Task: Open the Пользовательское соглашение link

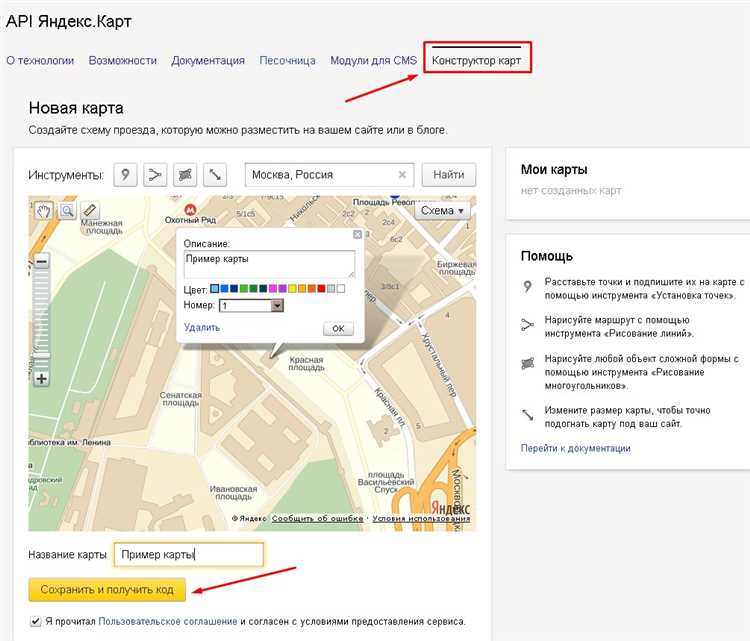Action: tap(168, 621)
